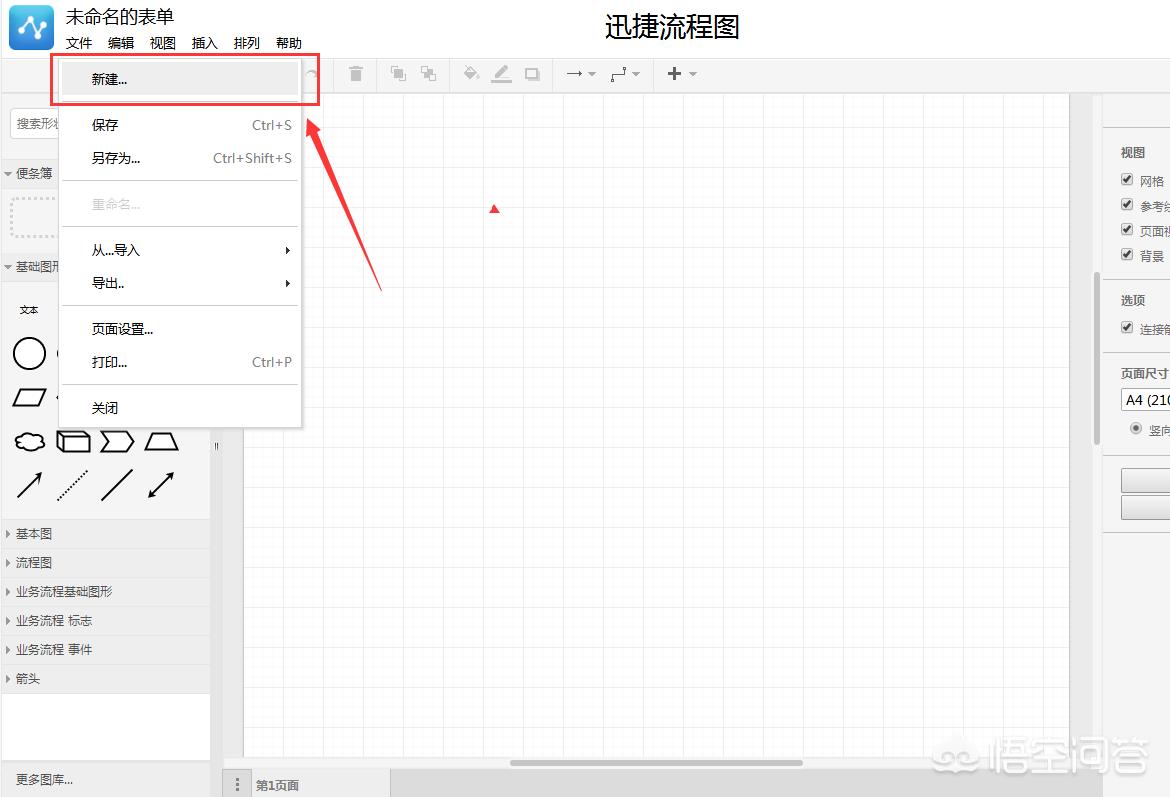Click the connection arrow style icon

pos(574,74)
